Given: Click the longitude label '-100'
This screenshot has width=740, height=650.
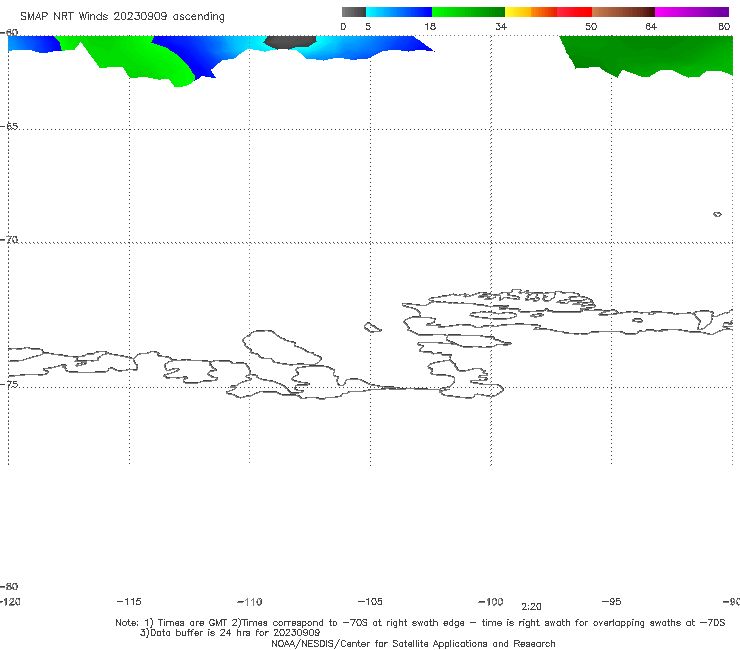Looking at the screenshot, I should (x=491, y=602).
